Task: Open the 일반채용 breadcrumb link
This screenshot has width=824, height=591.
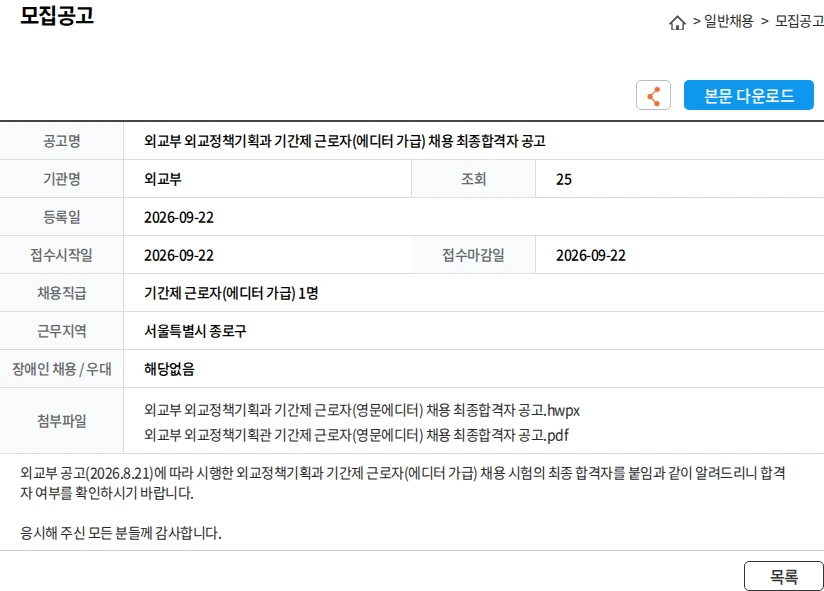Action: click(728, 22)
